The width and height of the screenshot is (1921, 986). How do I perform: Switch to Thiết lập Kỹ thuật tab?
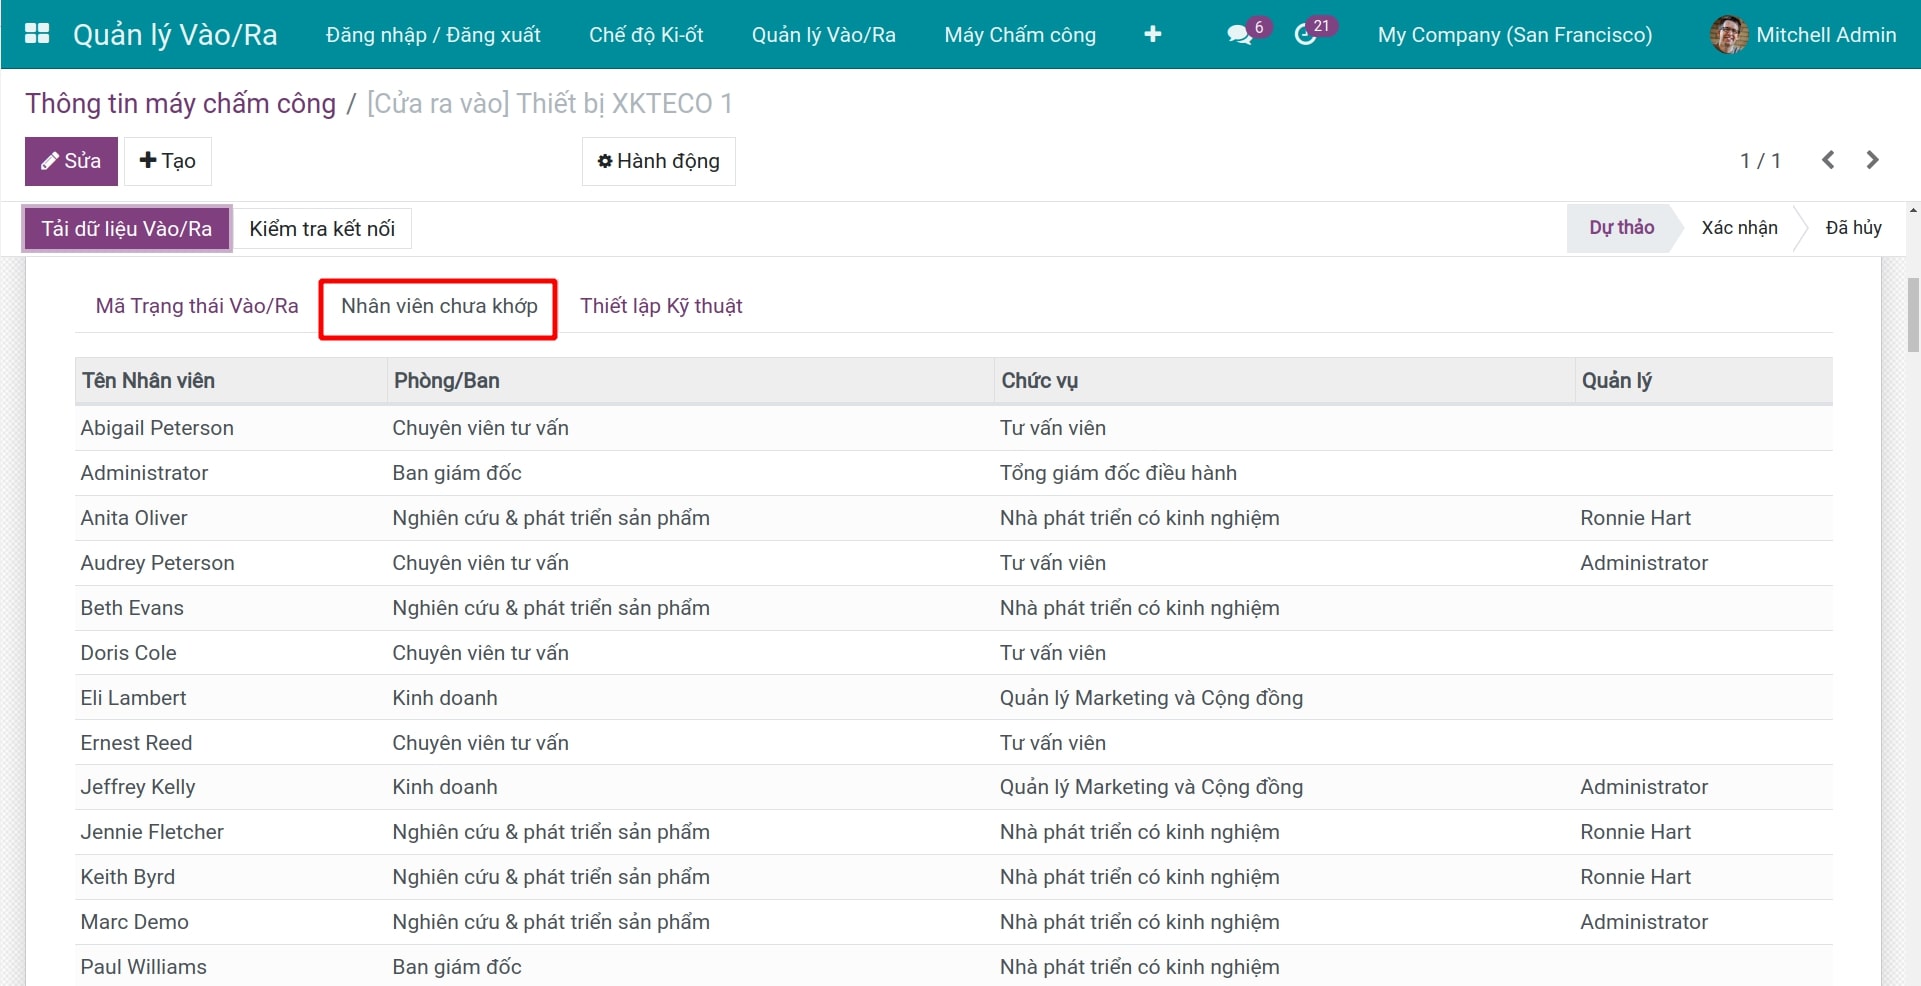[661, 306]
